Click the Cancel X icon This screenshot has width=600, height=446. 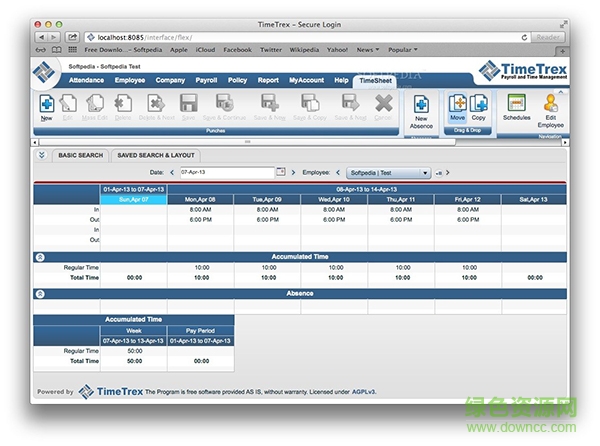coord(384,105)
